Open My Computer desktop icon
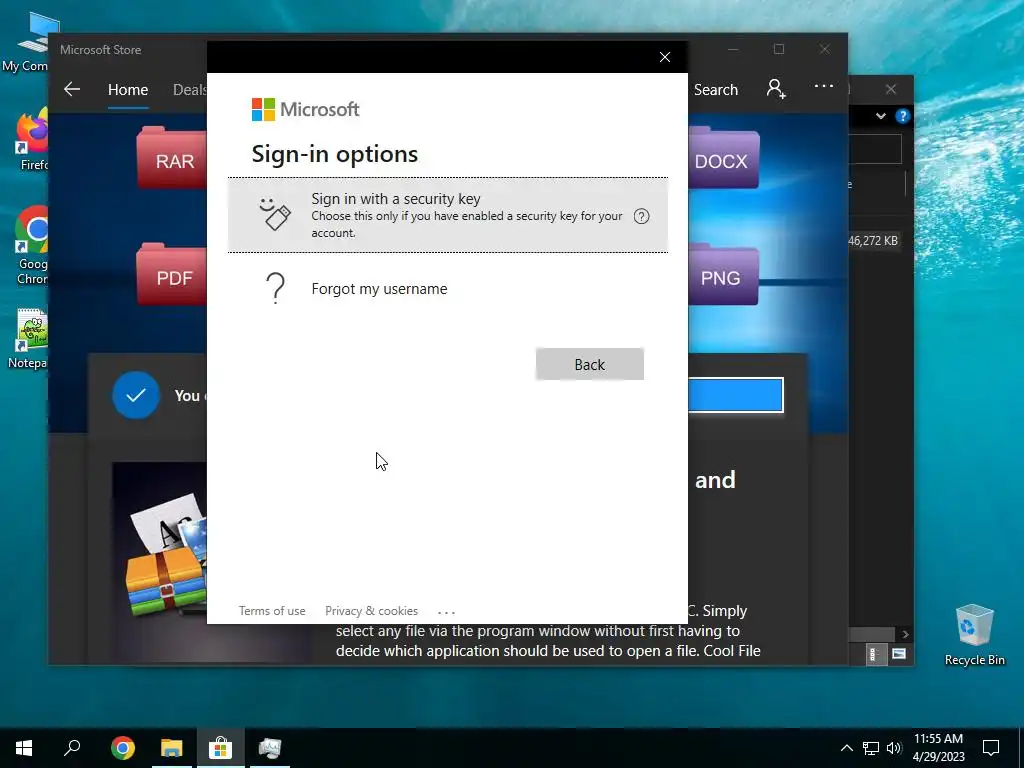This screenshot has width=1024, height=768. click(x=26, y=42)
